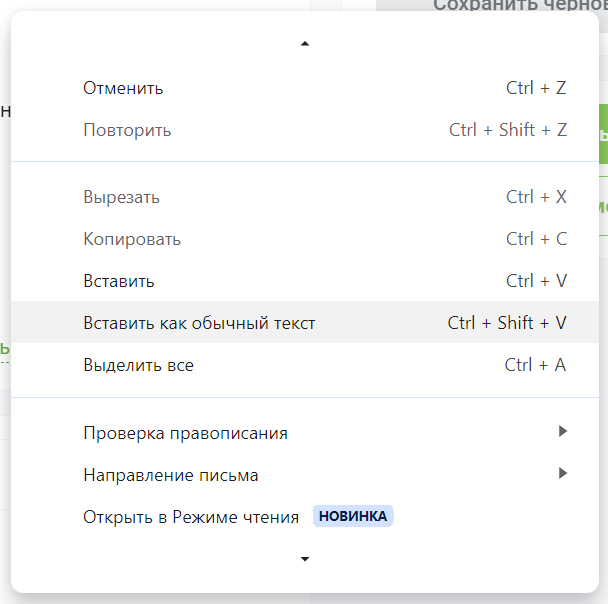Click the Ctrl + Shift + Z shortcut label
Image resolution: width=608 pixels, height=604 pixels.
pyautogui.click(x=508, y=130)
